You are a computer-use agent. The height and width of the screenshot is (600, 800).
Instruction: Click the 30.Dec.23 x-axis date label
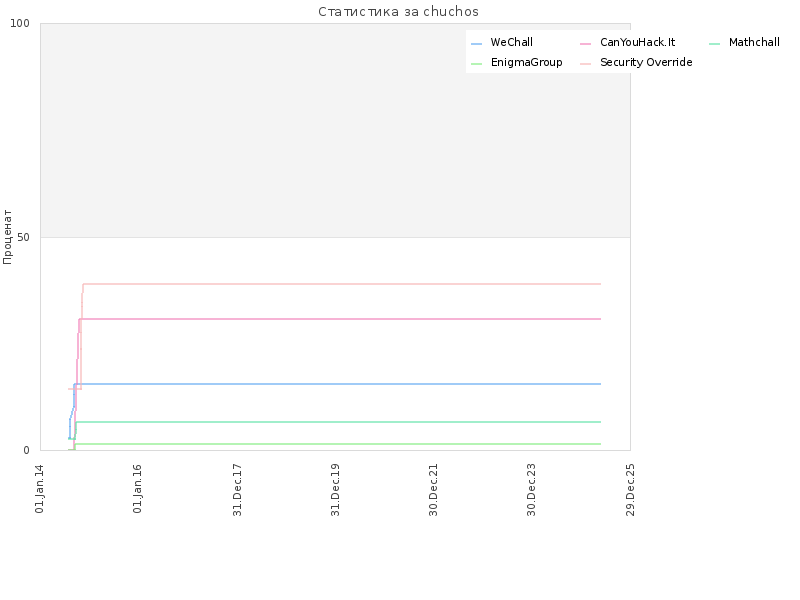(x=532, y=490)
